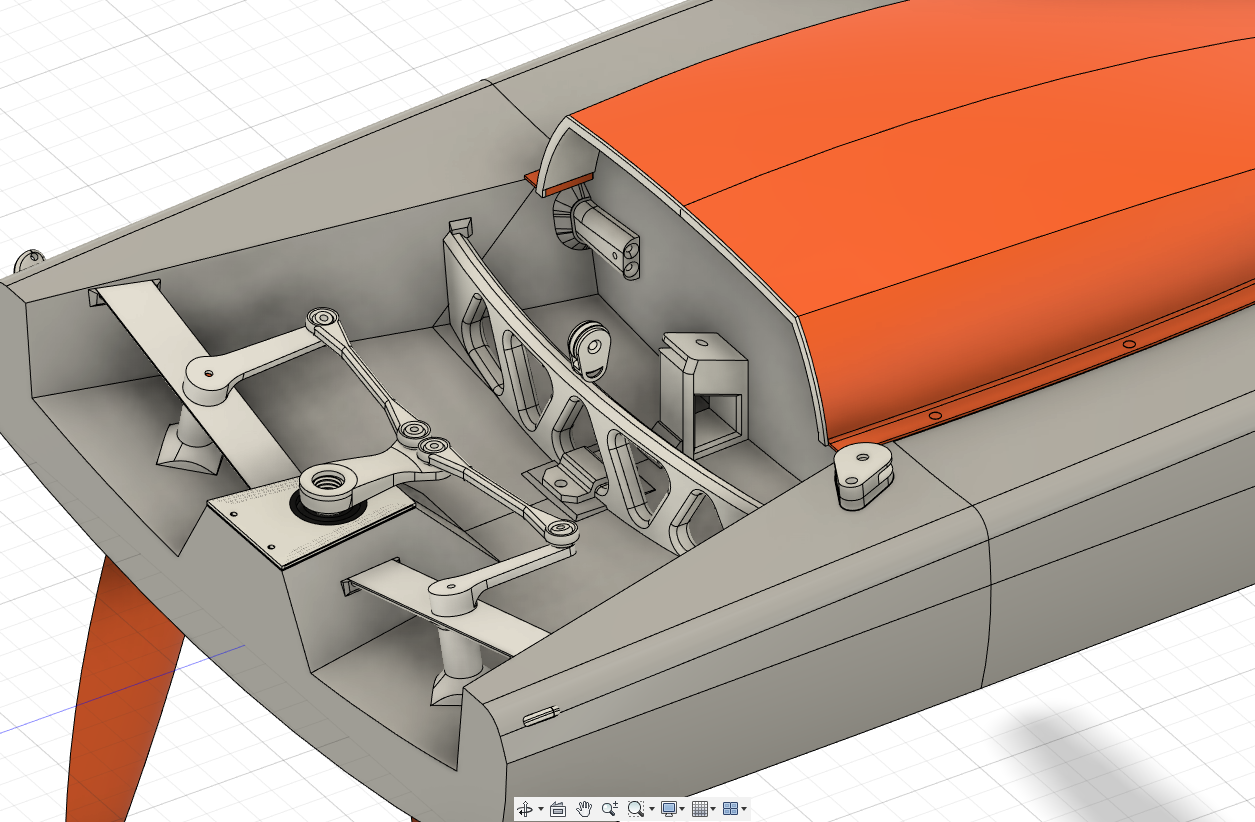1255x822 pixels.
Task: Click the Zoom Window fit icon
Action: (x=636, y=809)
